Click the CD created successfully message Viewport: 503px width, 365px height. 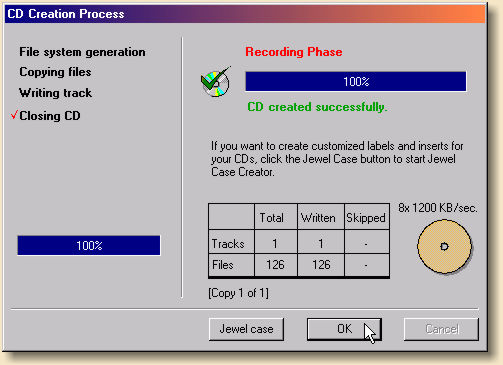317,107
